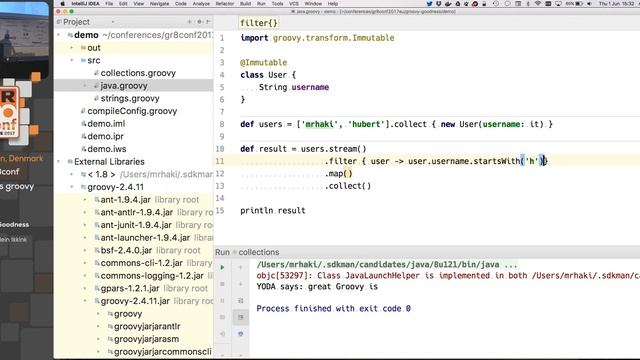Click the Pause output icon in Run panel
The height and width of the screenshot is (360, 640).
[x=222, y=300]
